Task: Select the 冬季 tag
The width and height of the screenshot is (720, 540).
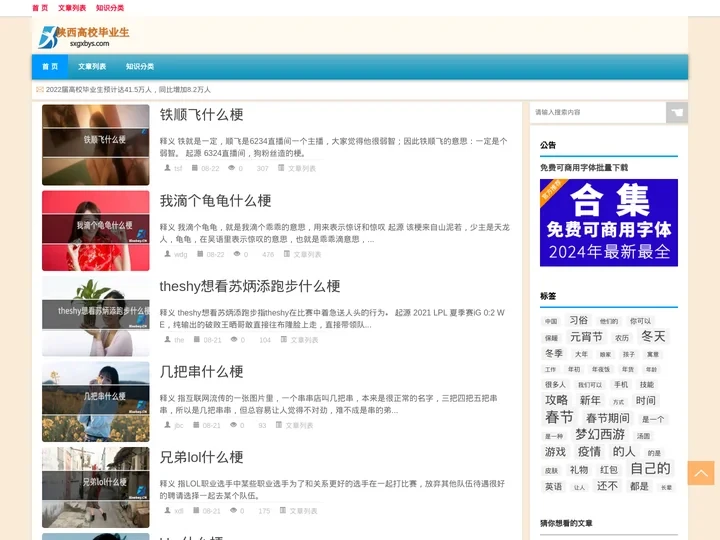Action: pos(553,353)
